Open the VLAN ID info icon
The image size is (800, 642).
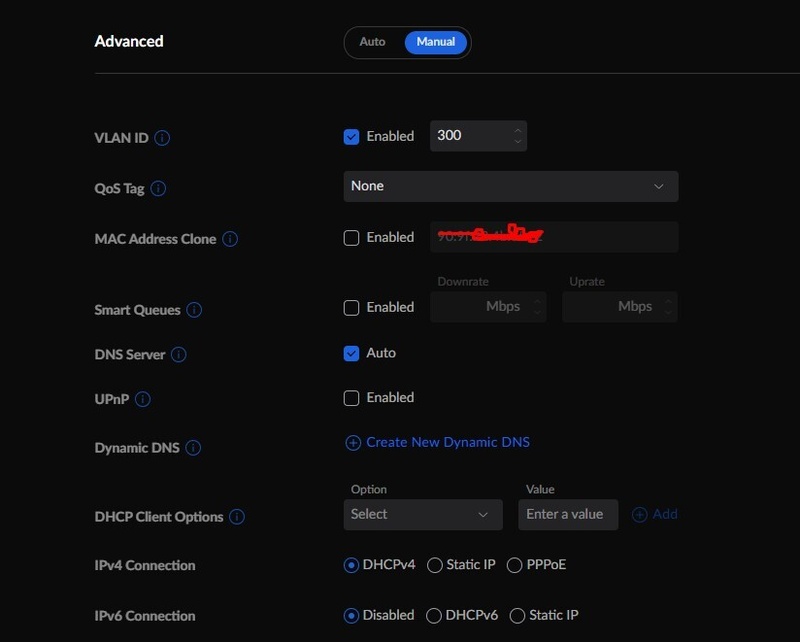[x=162, y=138]
